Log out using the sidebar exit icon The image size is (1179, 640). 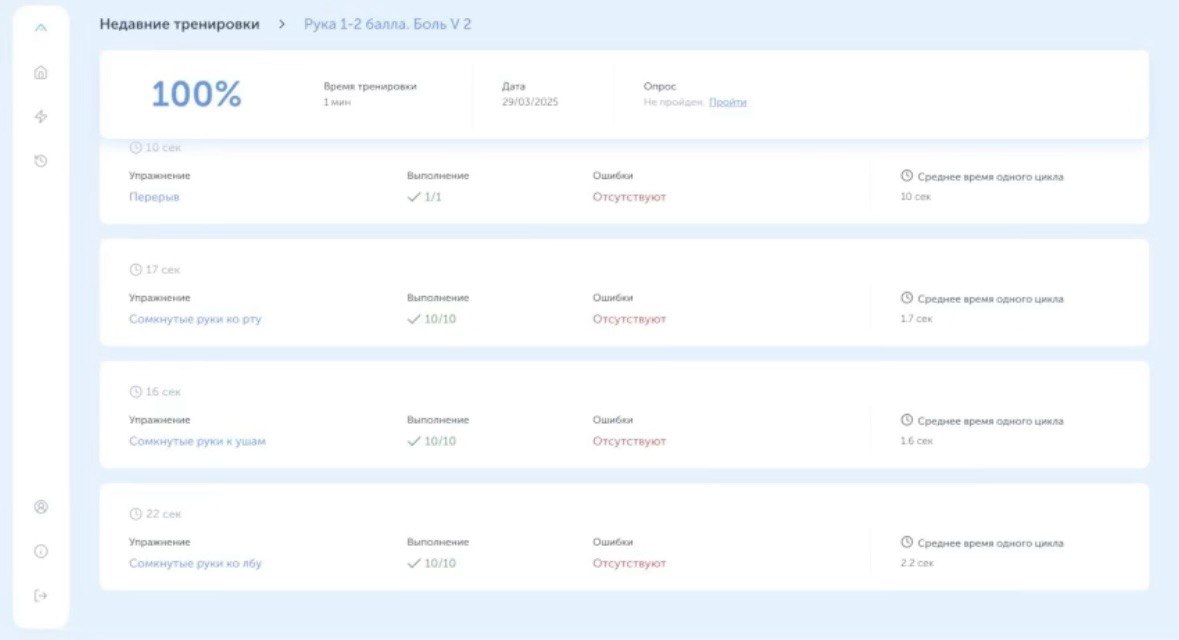tap(41, 596)
